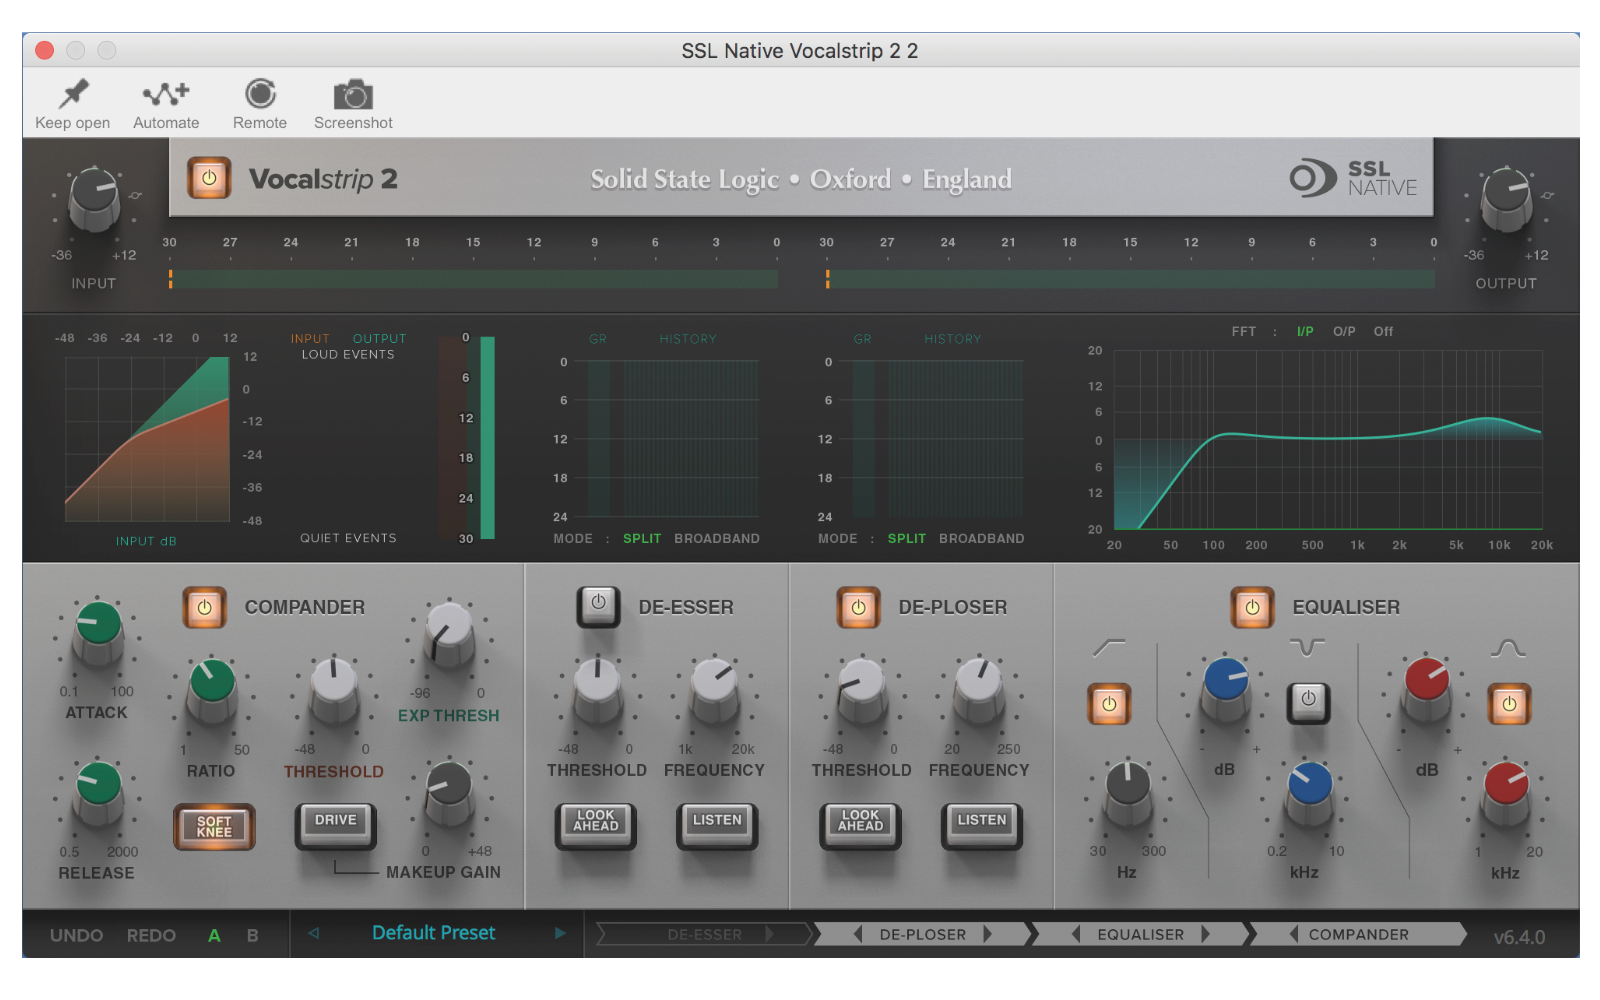The width and height of the screenshot is (1600, 1000).
Task: Click the compander Threshold knob
Action: (x=334, y=691)
